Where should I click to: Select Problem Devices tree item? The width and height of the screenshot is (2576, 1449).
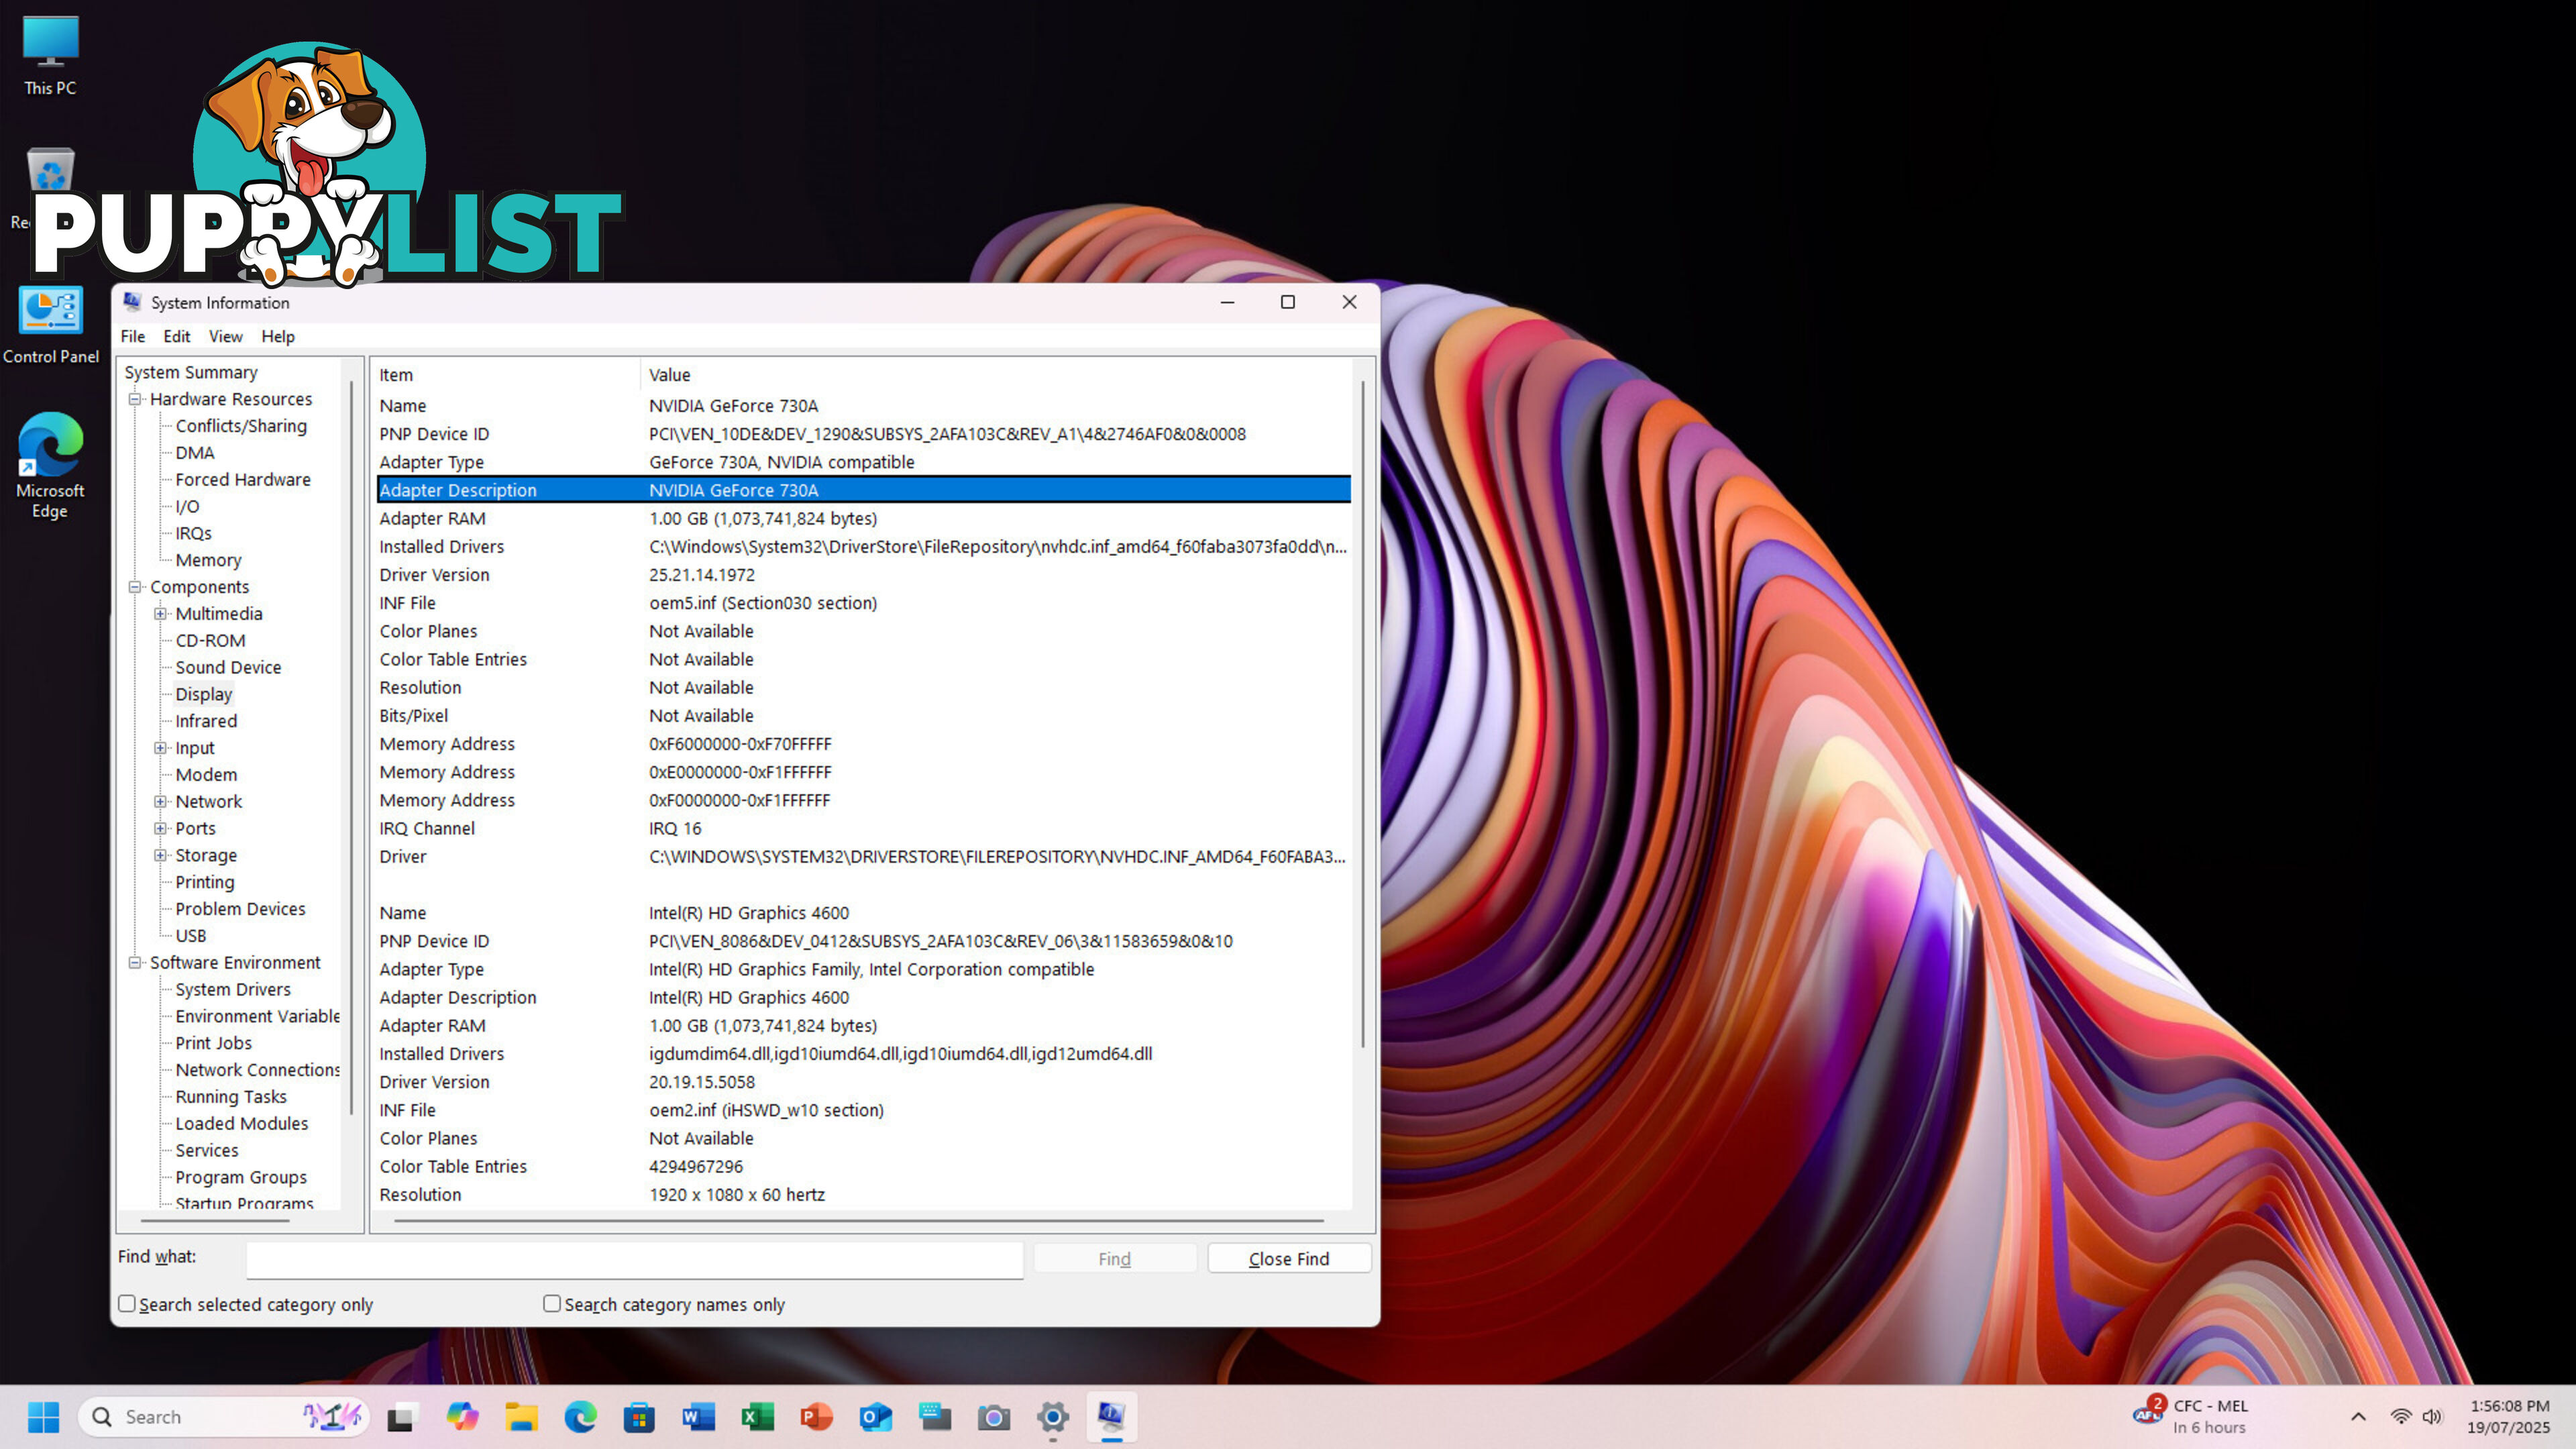click(x=240, y=909)
